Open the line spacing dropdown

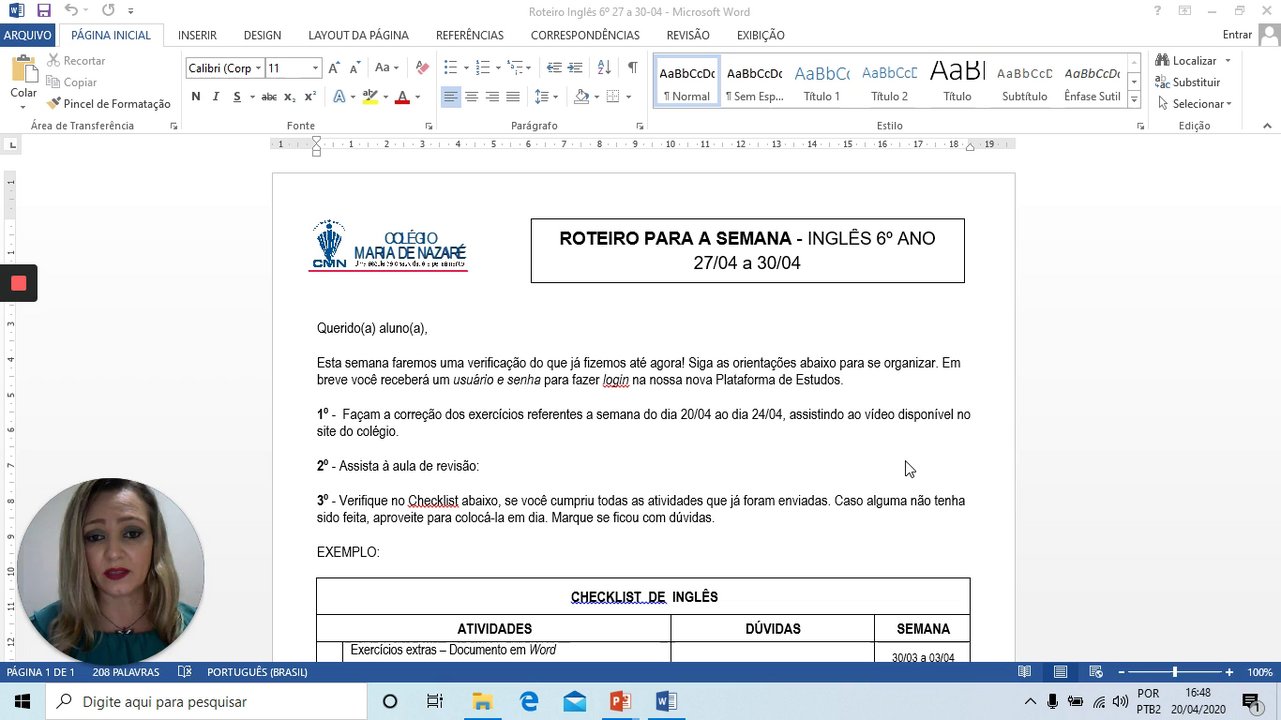coord(545,97)
